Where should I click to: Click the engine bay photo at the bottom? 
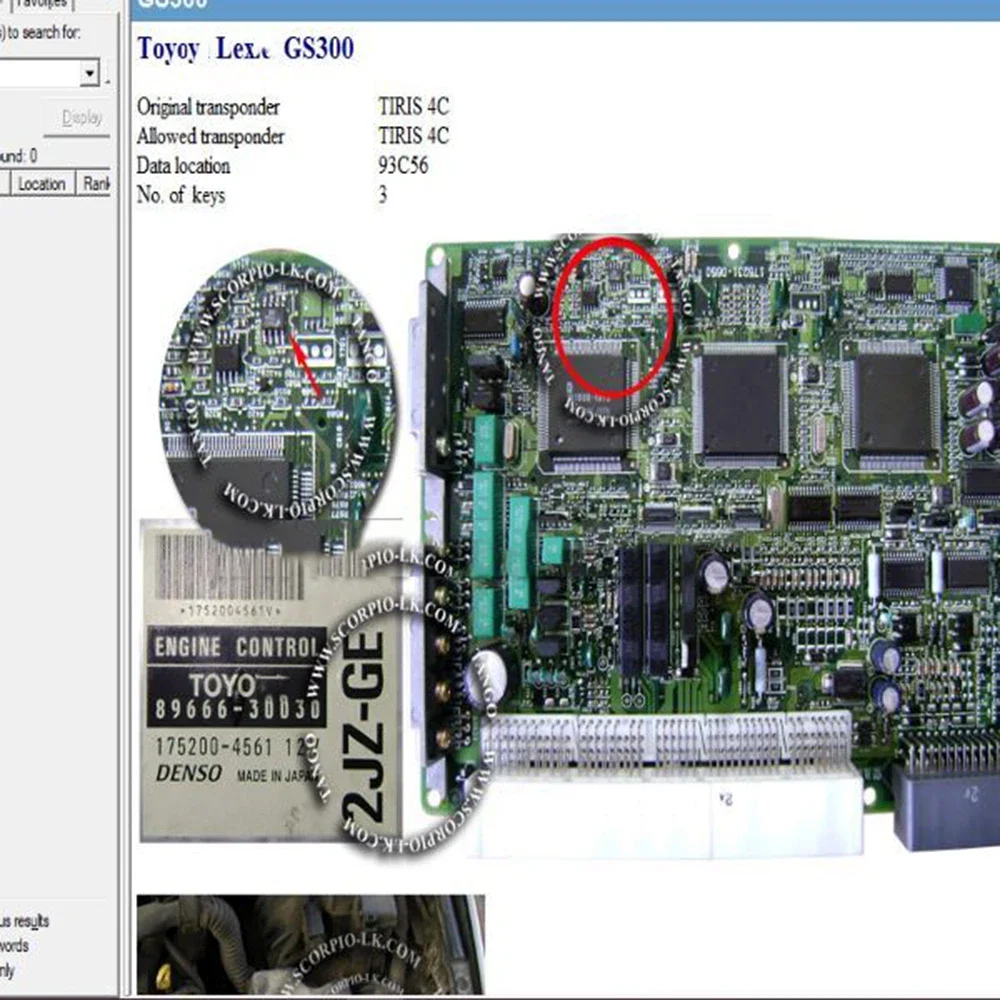(x=311, y=945)
